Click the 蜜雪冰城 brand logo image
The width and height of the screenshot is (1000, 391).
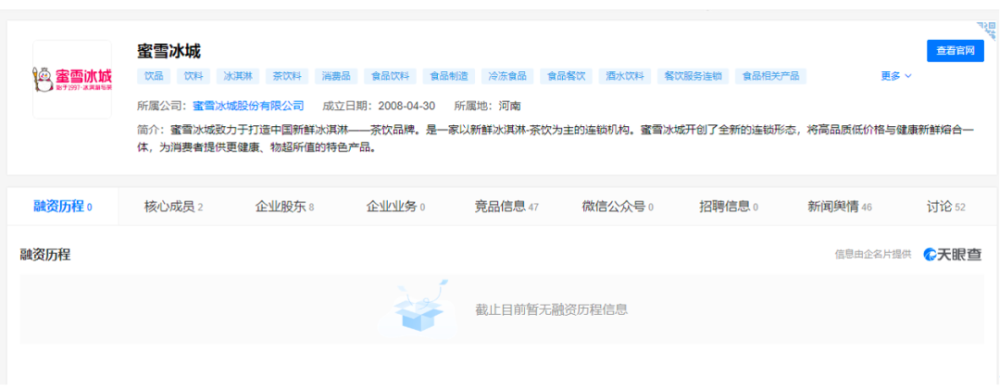[x=72, y=79]
